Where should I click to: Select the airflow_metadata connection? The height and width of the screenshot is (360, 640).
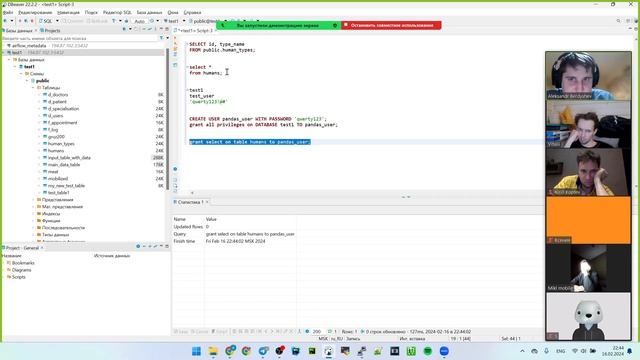point(29,46)
